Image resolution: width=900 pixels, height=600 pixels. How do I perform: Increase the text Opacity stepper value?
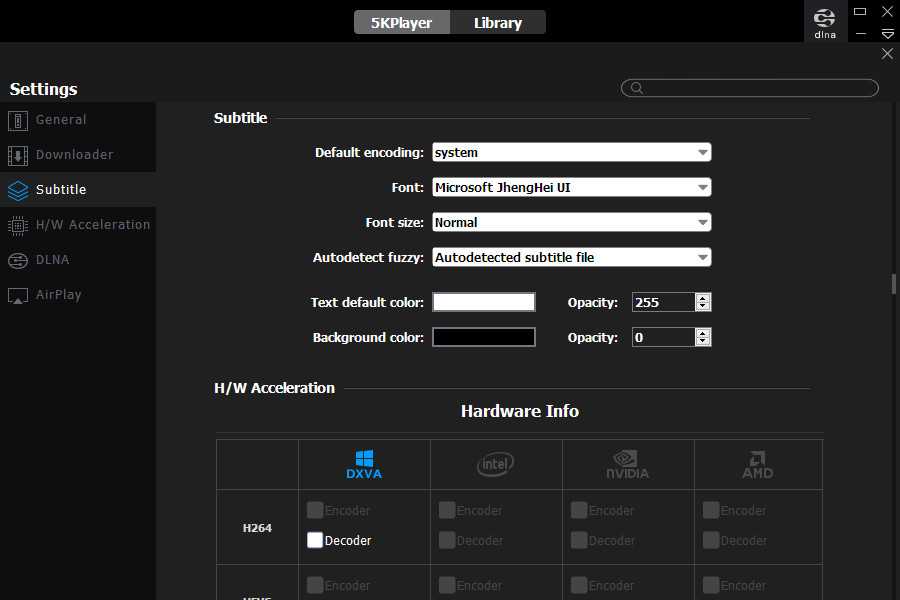pyautogui.click(x=703, y=298)
